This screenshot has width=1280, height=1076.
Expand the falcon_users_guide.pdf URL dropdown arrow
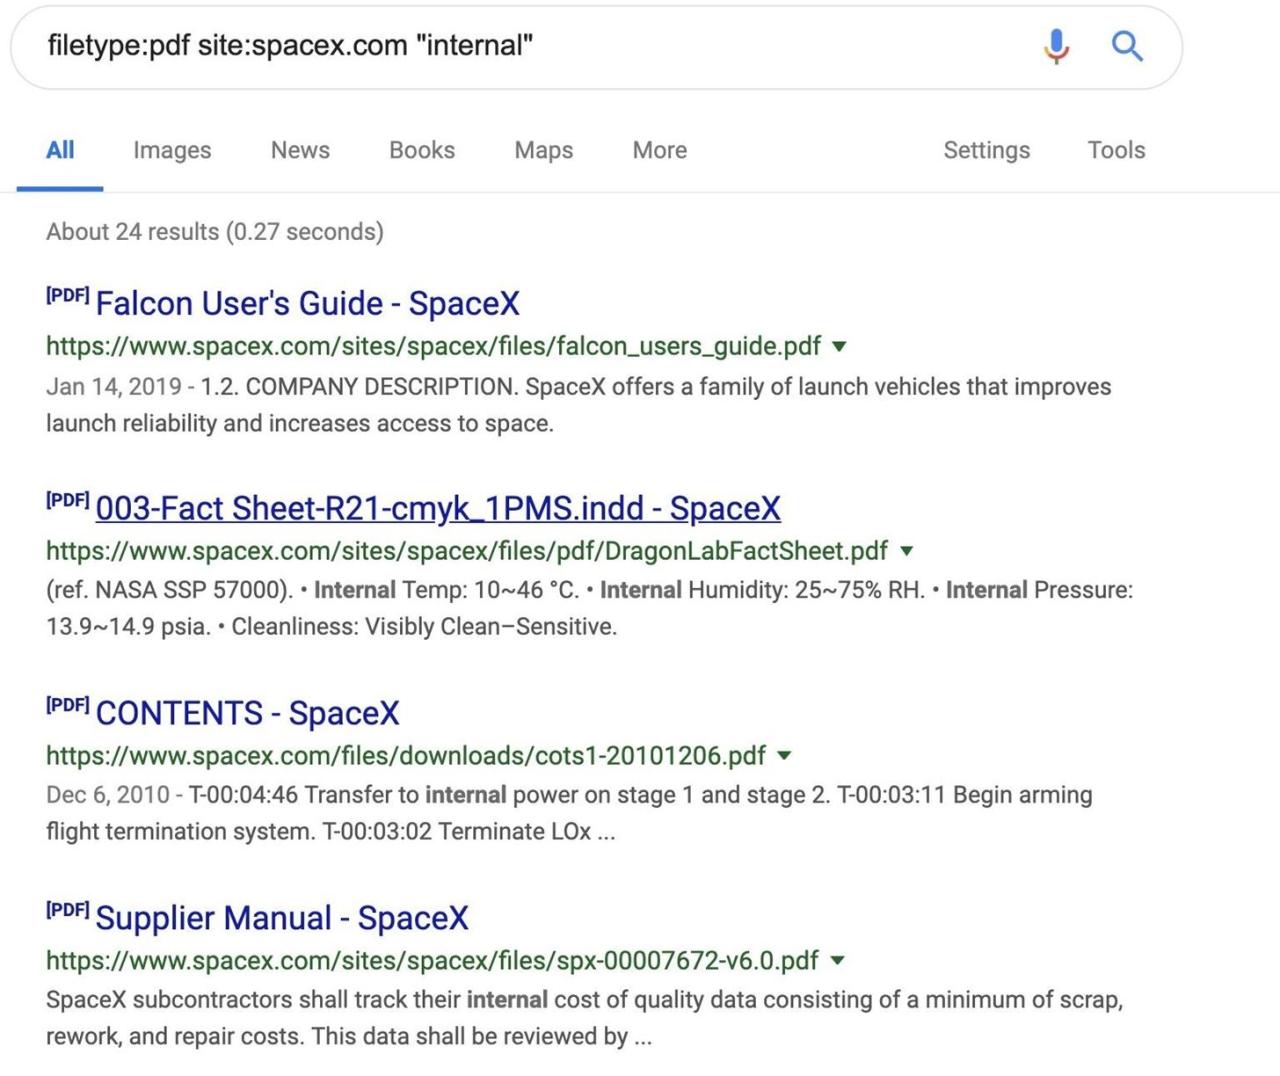(839, 347)
